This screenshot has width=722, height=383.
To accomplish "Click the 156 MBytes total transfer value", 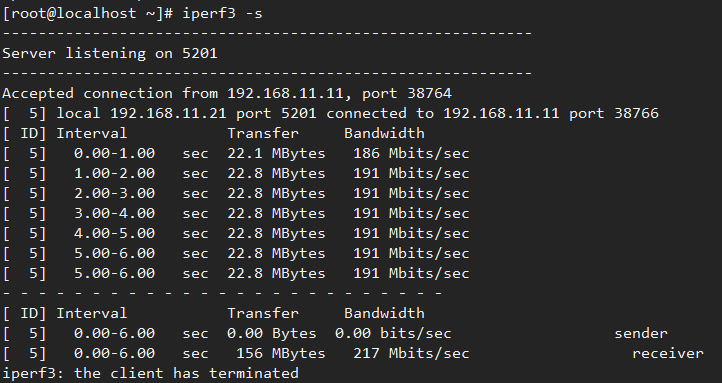I will (280, 354).
